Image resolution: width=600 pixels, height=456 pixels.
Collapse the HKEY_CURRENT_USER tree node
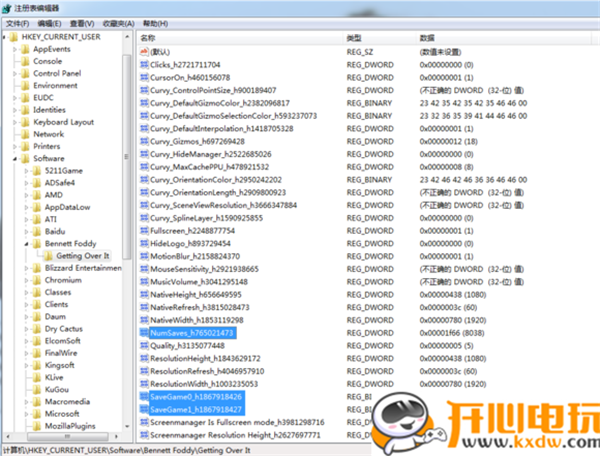[4, 37]
